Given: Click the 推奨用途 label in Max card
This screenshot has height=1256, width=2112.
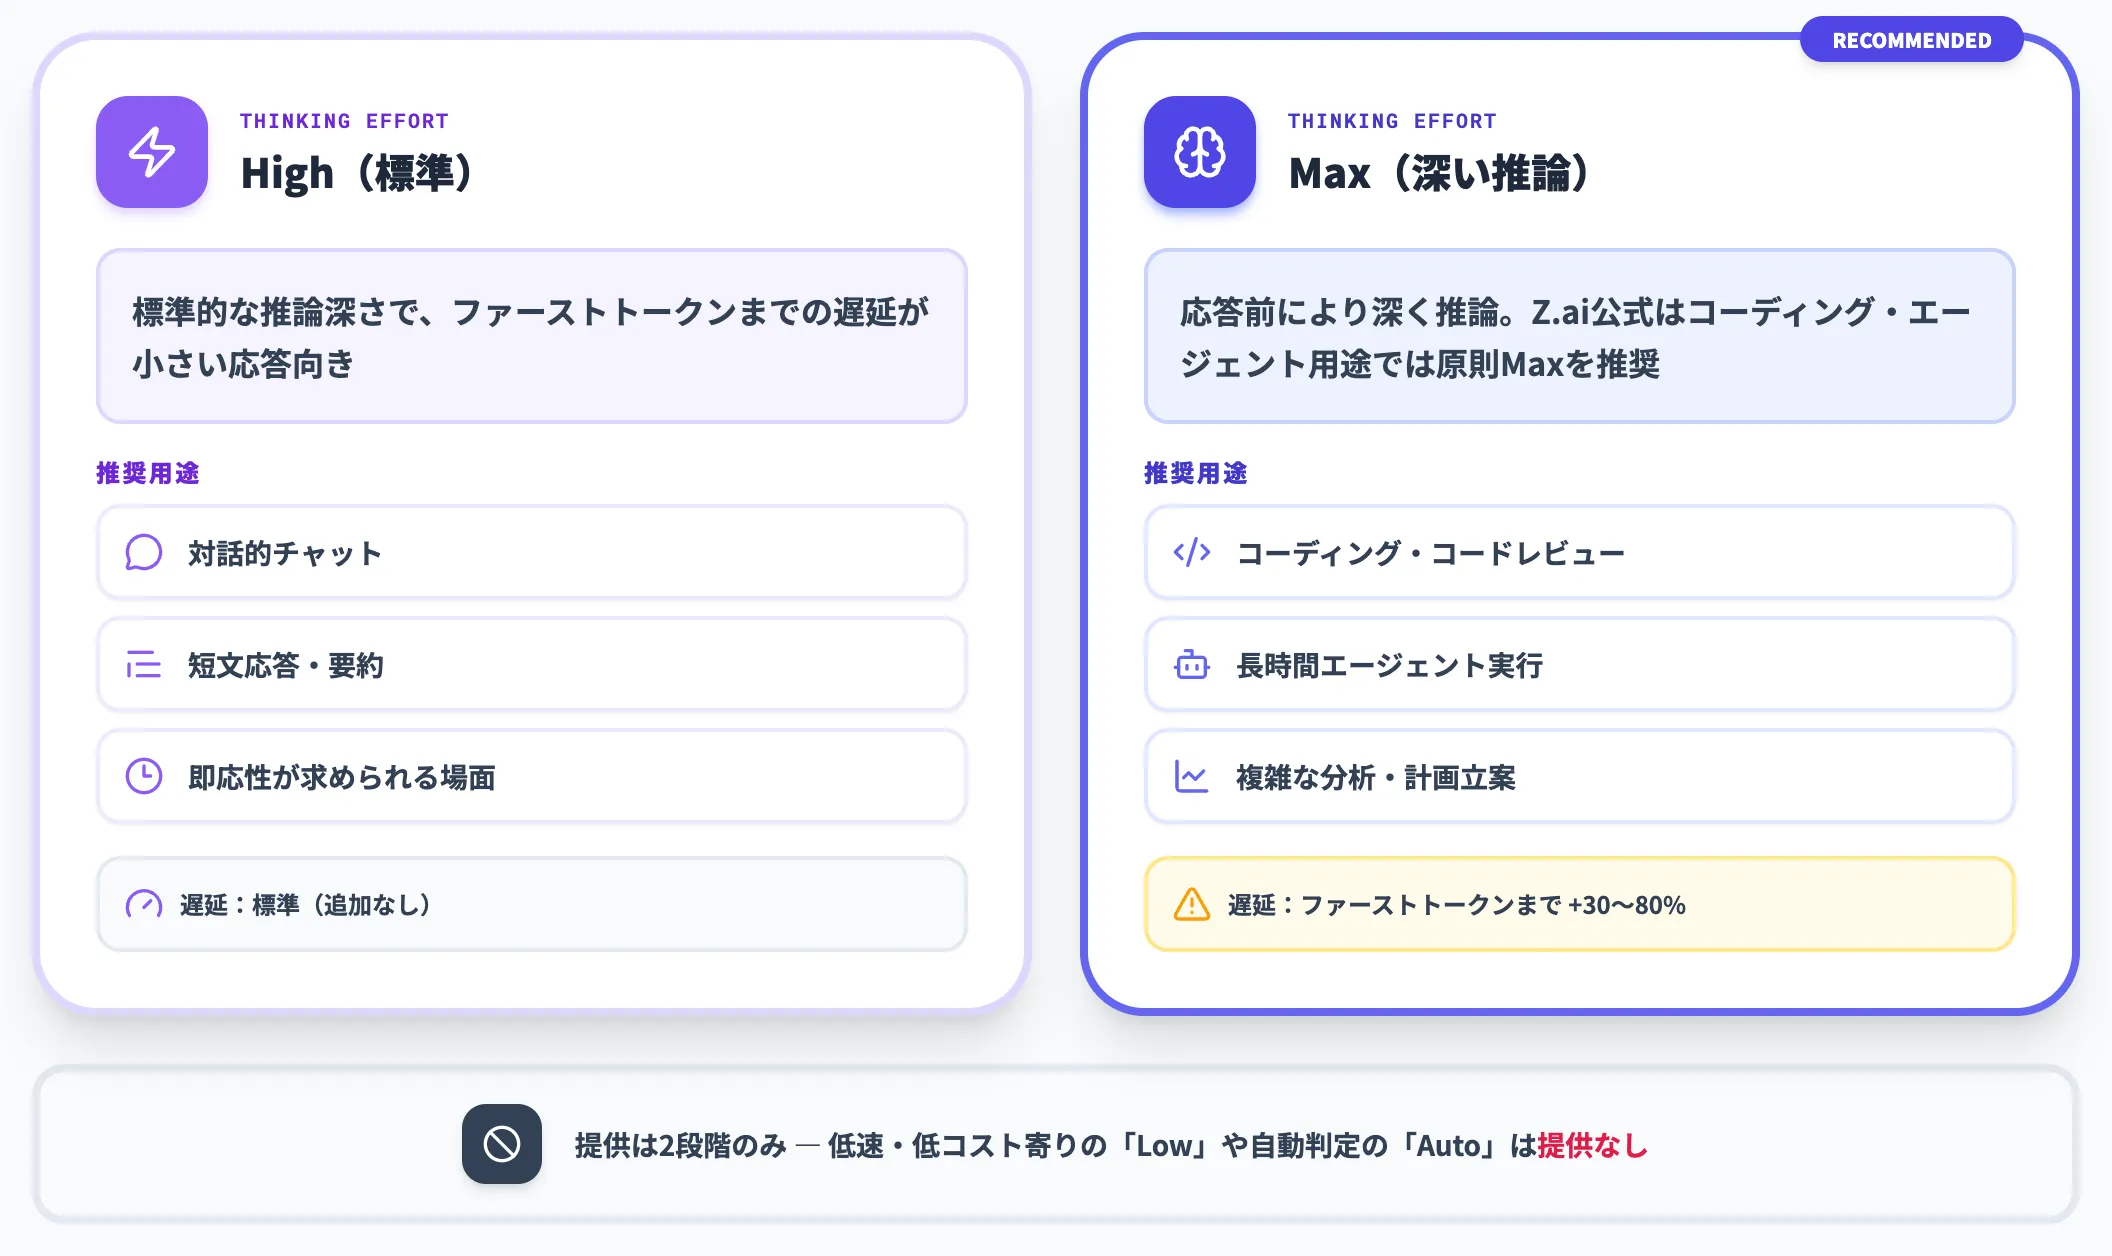Looking at the screenshot, I should coord(1196,473).
